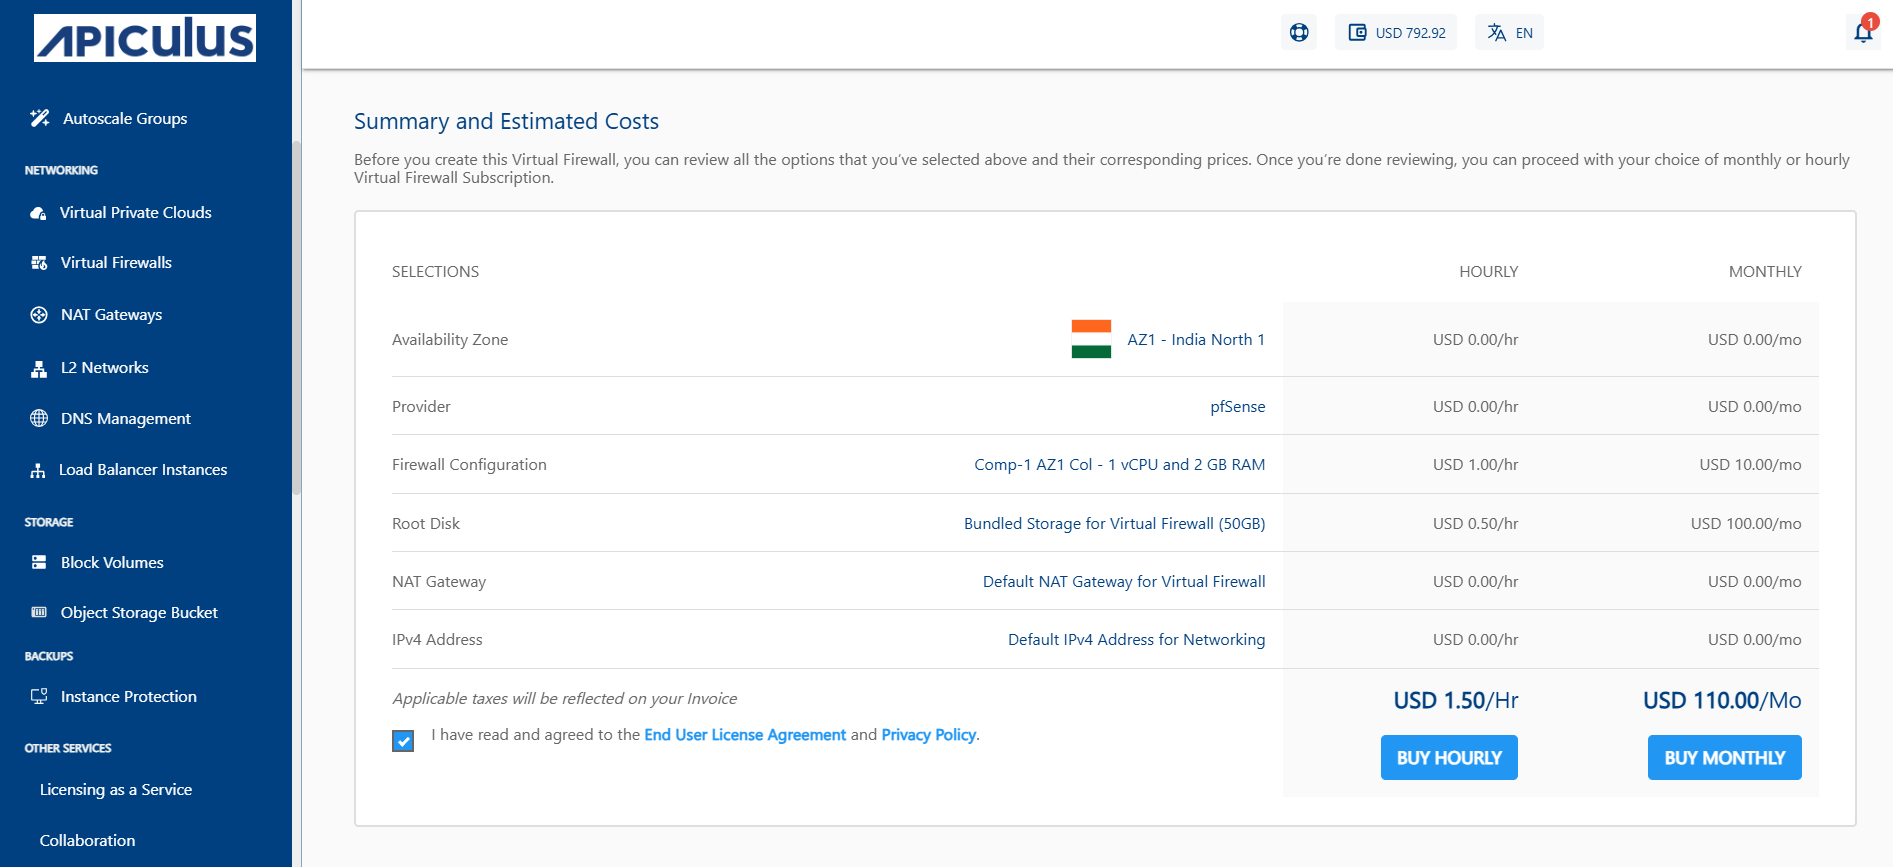Open Block Volumes
Viewport: 1893px width, 867px height.
click(112, 563)
